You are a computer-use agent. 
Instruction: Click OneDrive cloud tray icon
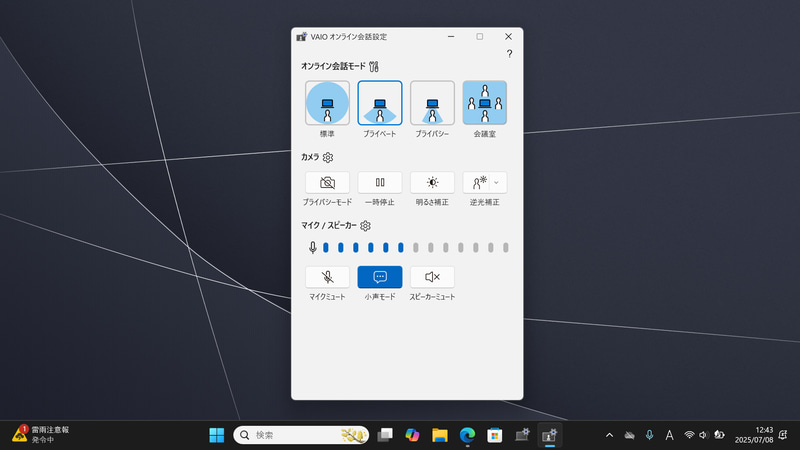(x=630, y=435)
